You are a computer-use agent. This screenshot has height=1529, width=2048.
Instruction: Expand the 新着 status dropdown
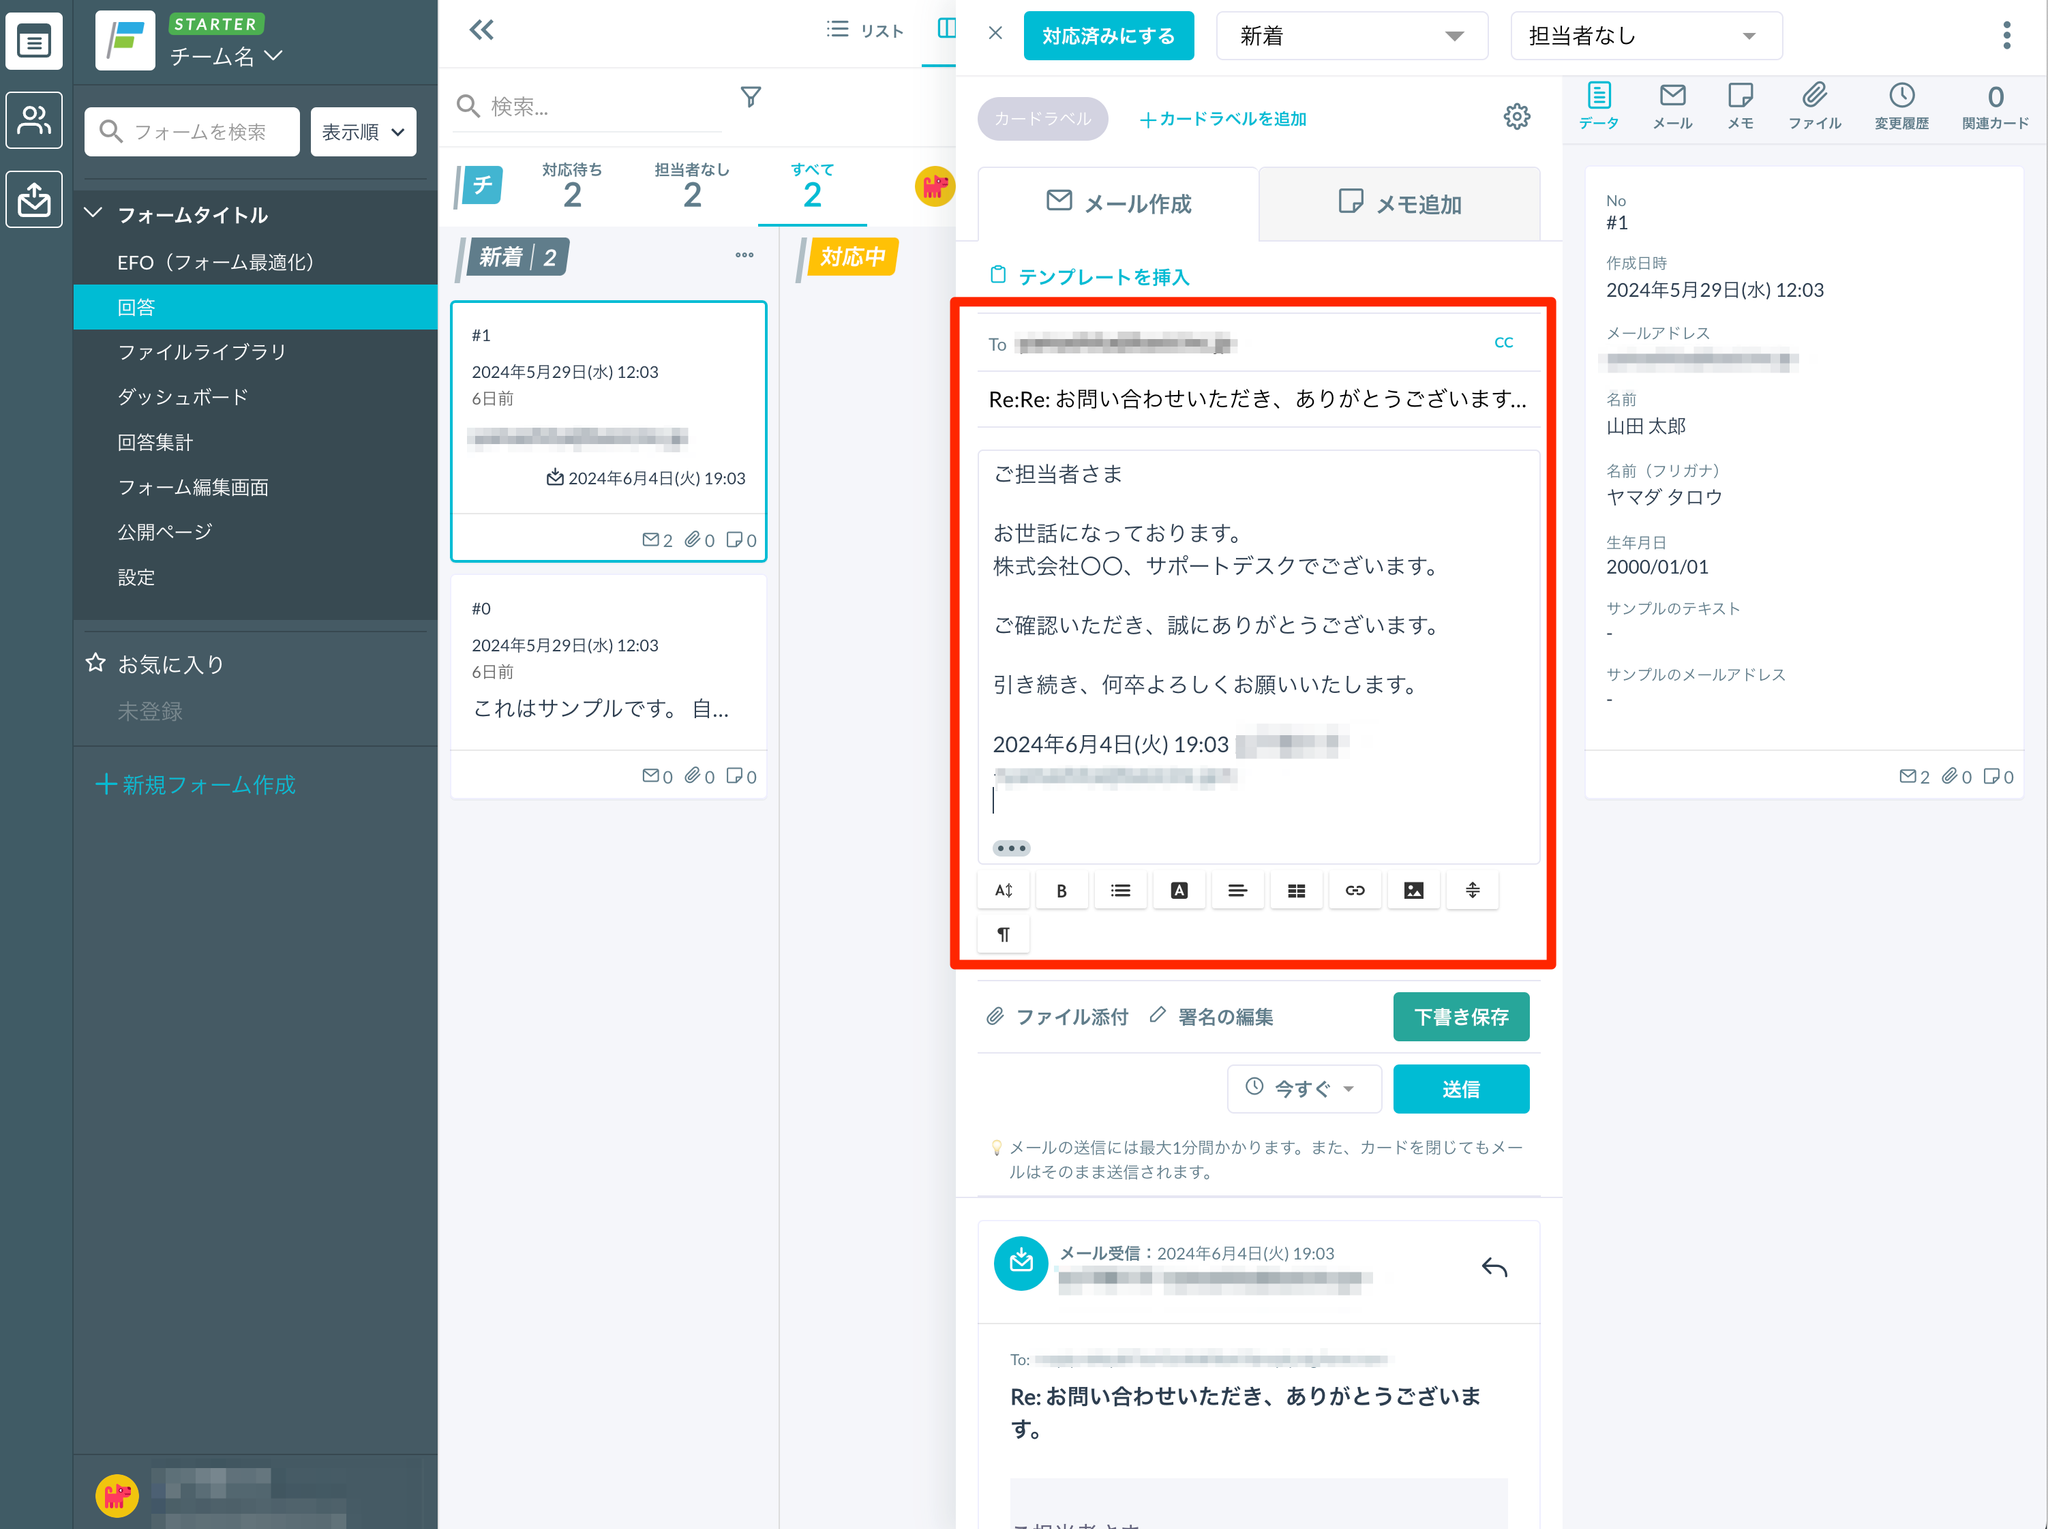tap(1351, 36)
